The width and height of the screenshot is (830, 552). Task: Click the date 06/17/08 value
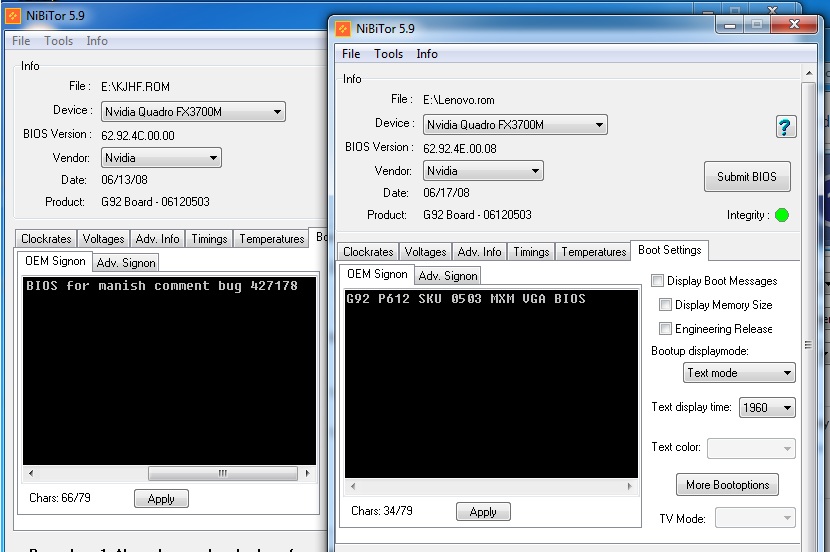[x=446, y=193]
